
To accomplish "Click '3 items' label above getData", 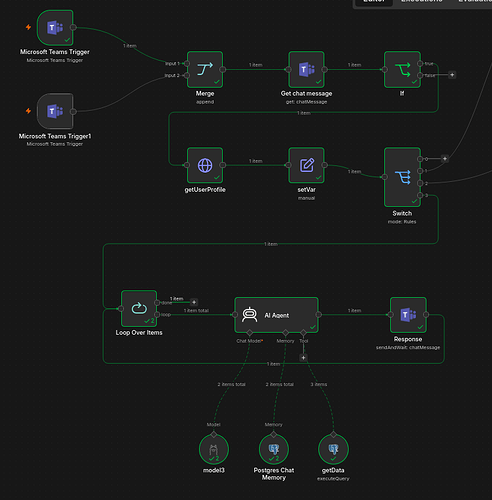I will point(319,384).
